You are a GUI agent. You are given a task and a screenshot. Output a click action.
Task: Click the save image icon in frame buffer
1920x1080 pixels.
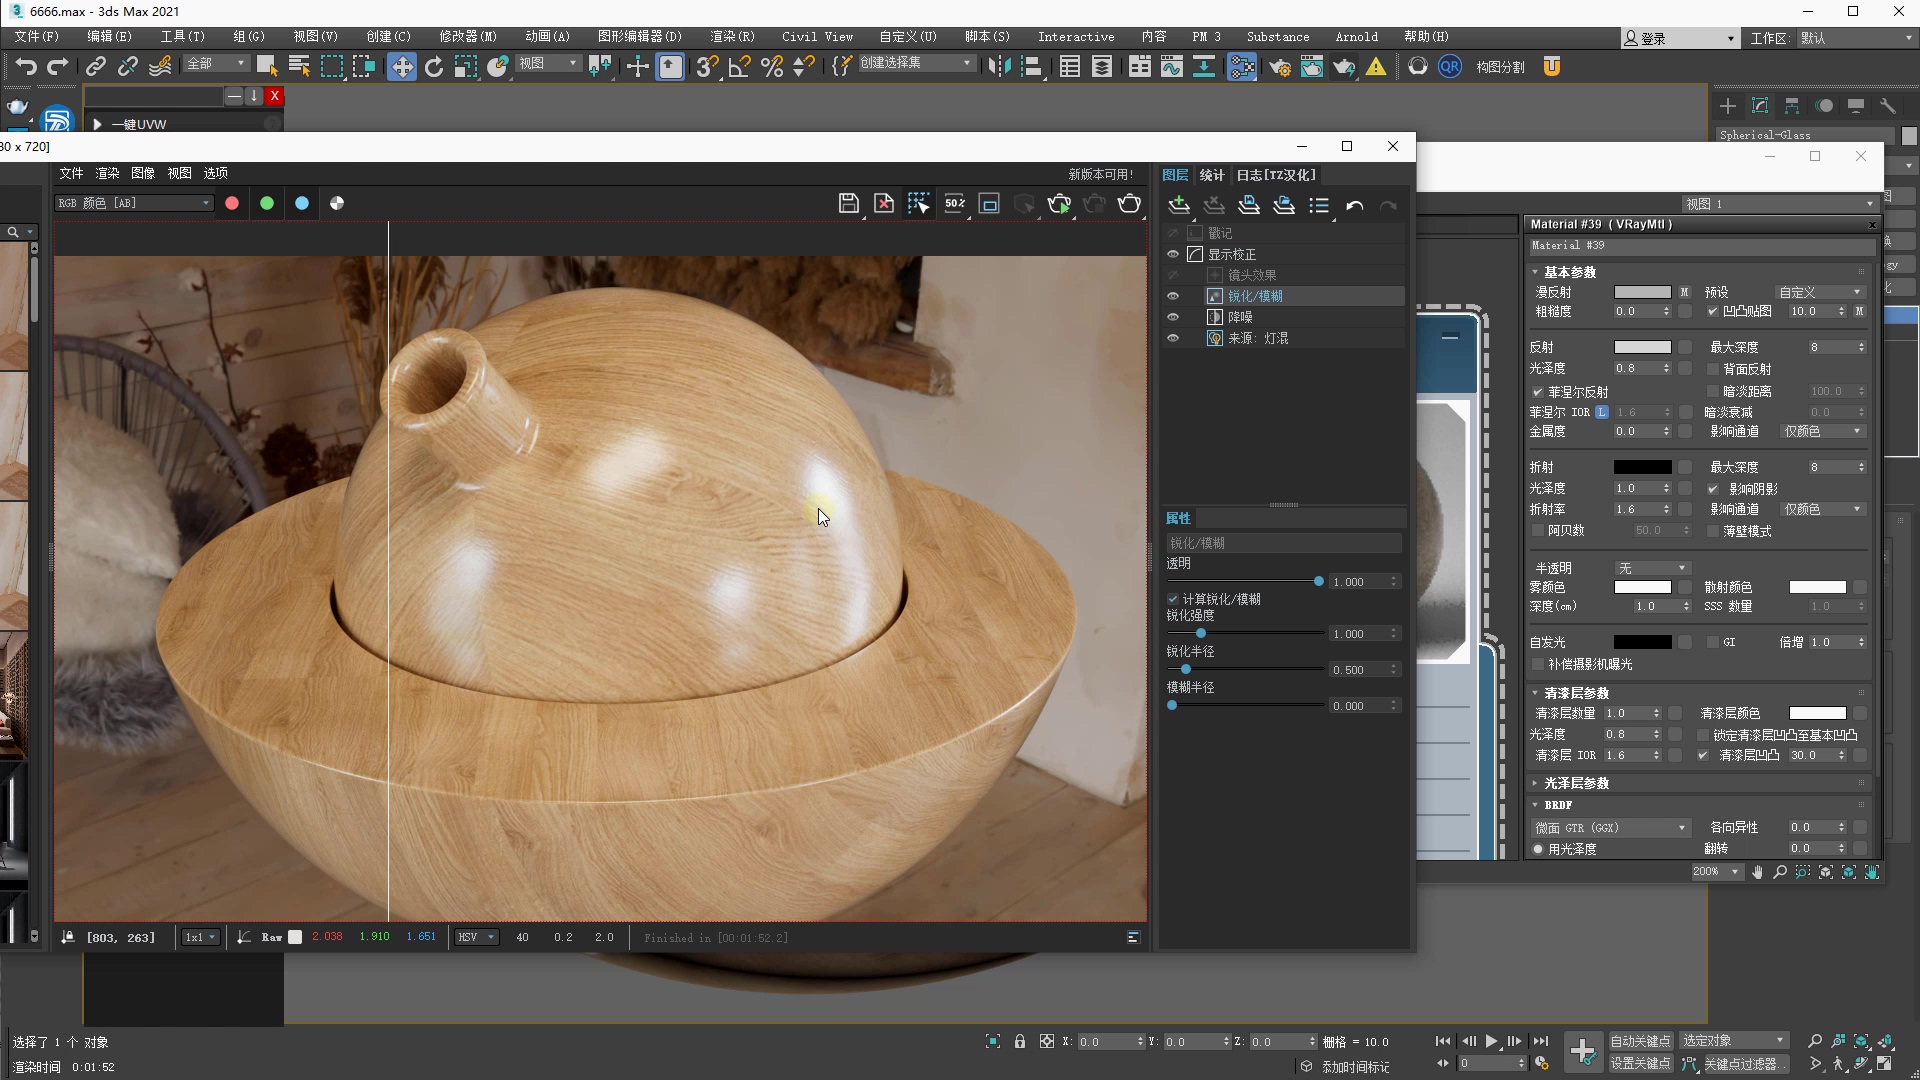(848, 204)
